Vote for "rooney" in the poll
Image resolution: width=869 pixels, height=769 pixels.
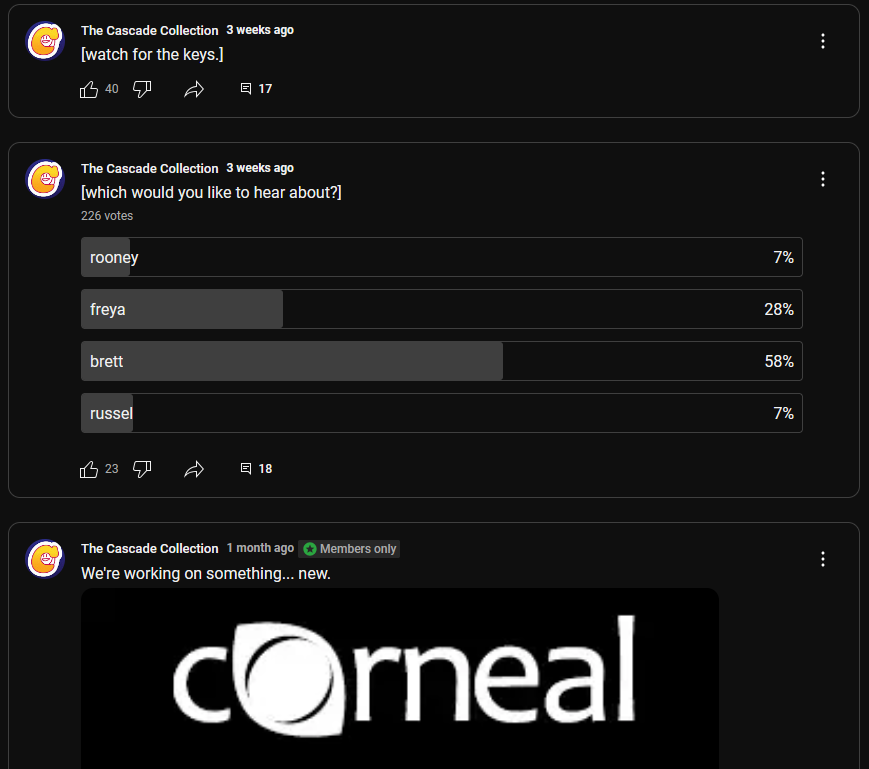pos(441,257)
